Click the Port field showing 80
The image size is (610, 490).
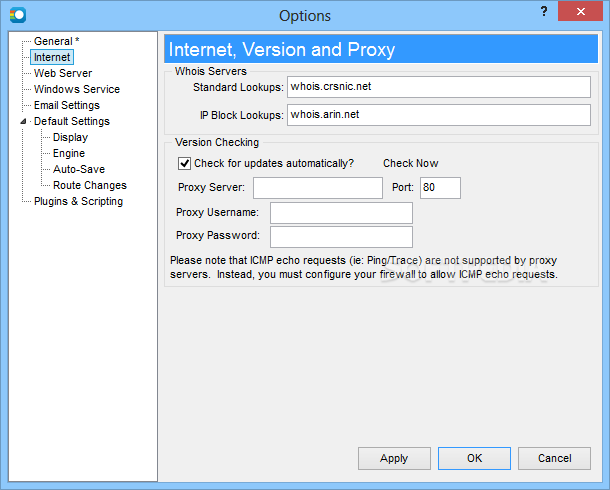pos(440,188)
